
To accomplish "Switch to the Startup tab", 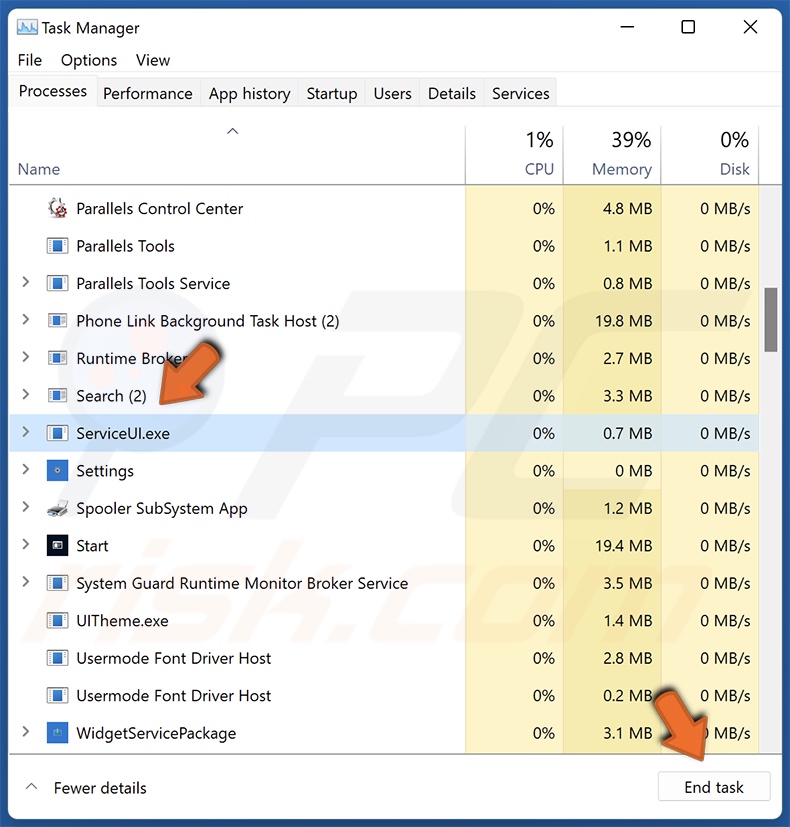I will point(332,93).
